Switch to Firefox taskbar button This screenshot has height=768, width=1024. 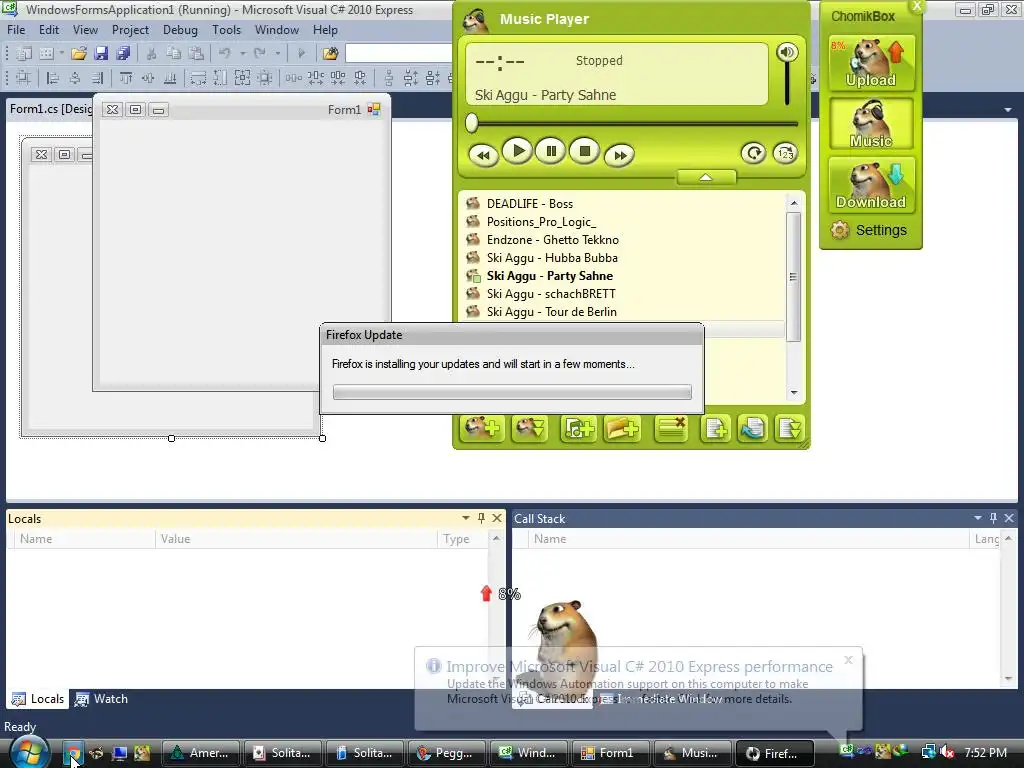(x=775, y=753)
